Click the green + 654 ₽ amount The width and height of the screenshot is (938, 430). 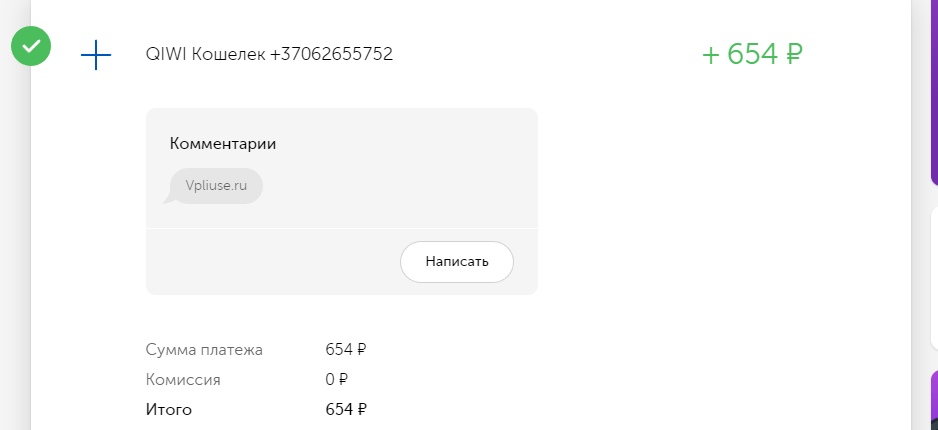[752, 54]
